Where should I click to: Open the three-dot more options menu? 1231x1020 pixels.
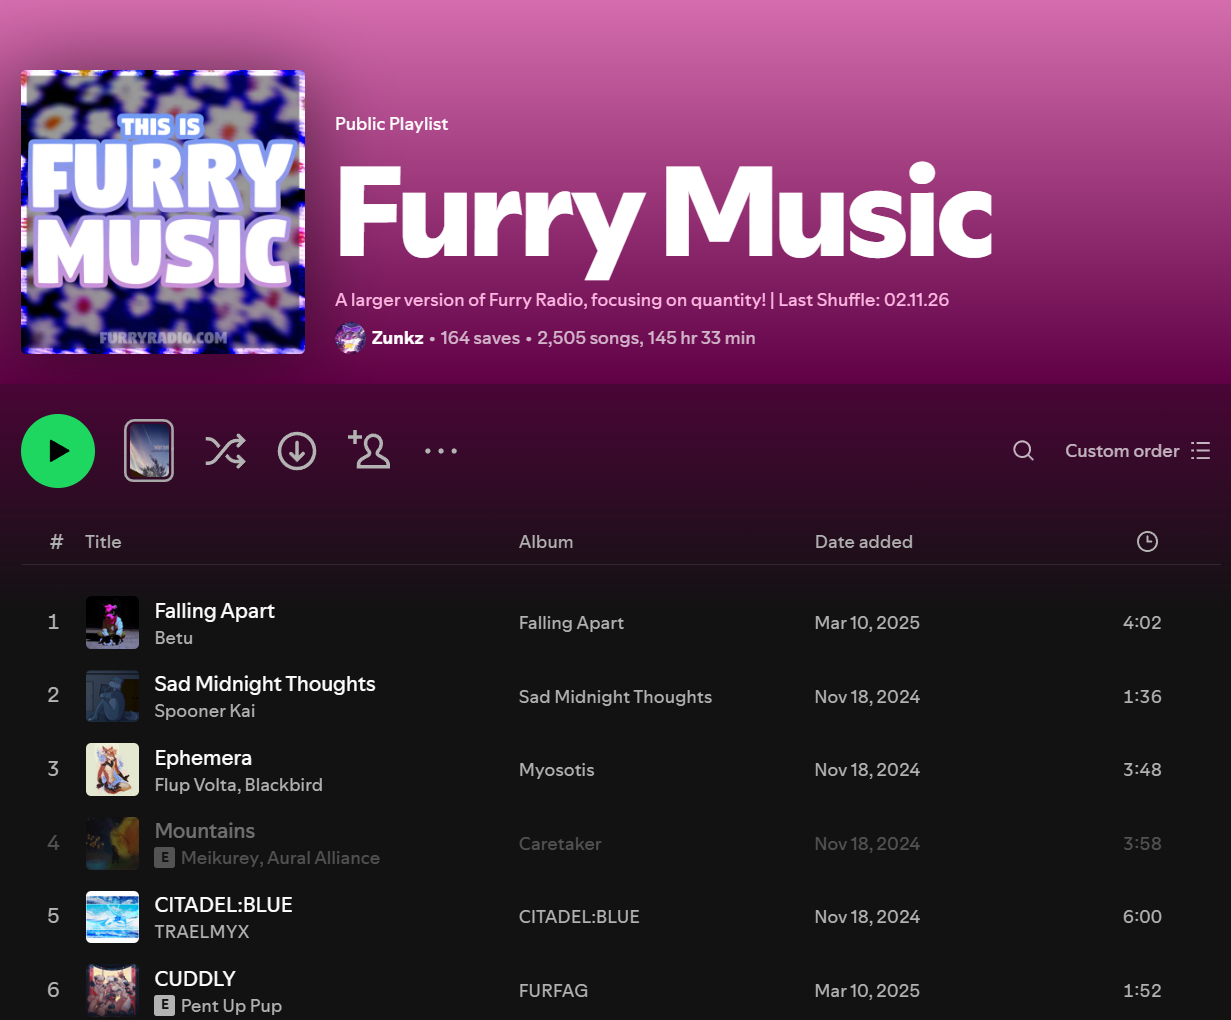pyautogui.click(x=441, y=451)
